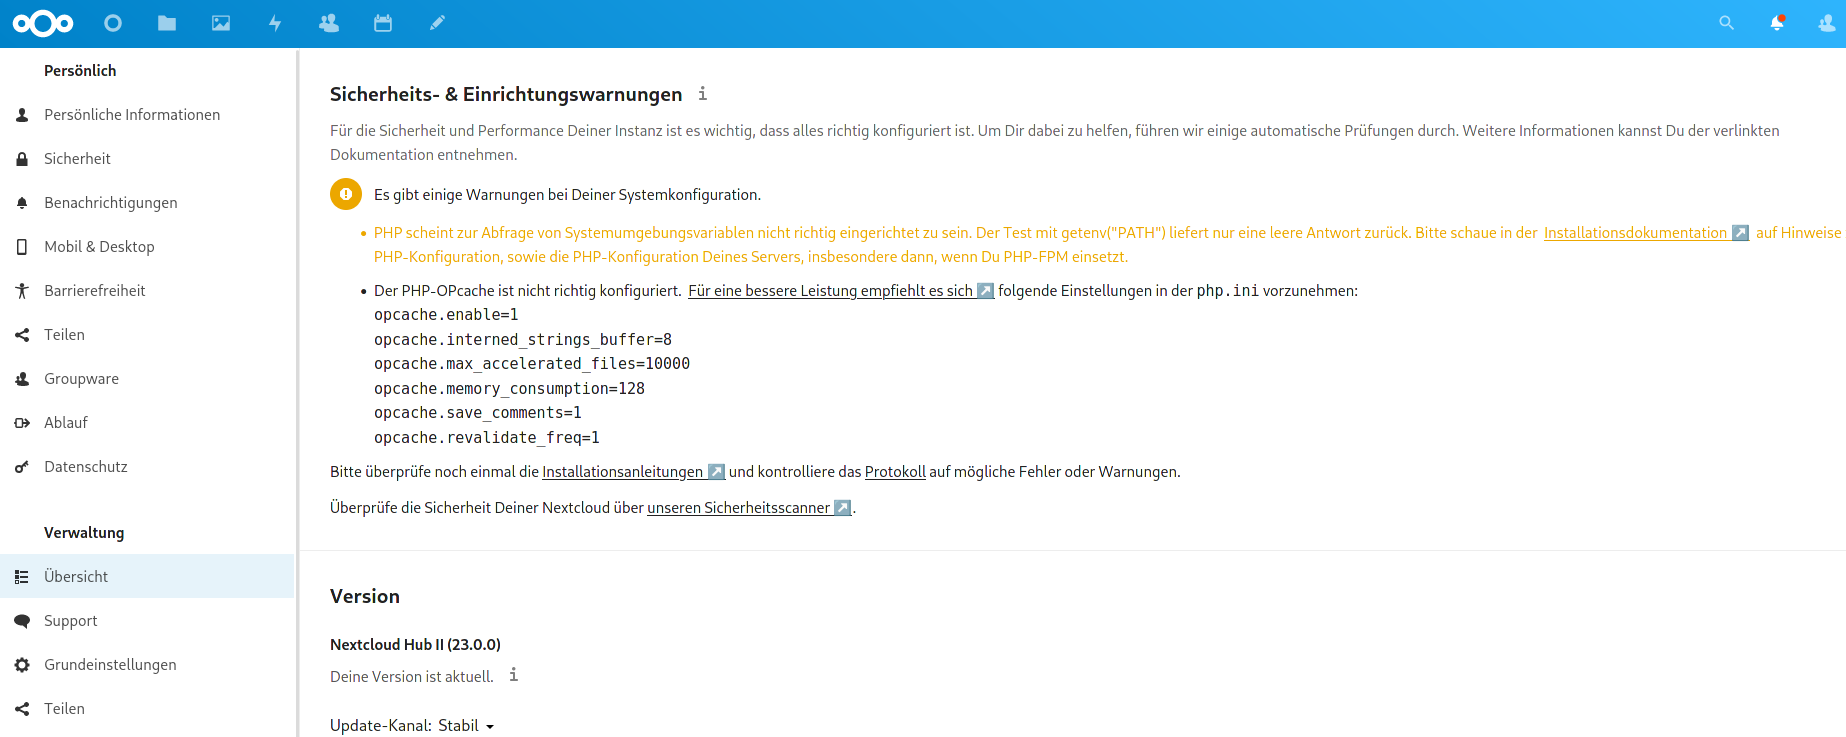This screenshot has width=1846, height=737.
Task: Click the 'Sicherheits- & Einrichtungswarnungen' heading
Action: (x=506, y=94)
